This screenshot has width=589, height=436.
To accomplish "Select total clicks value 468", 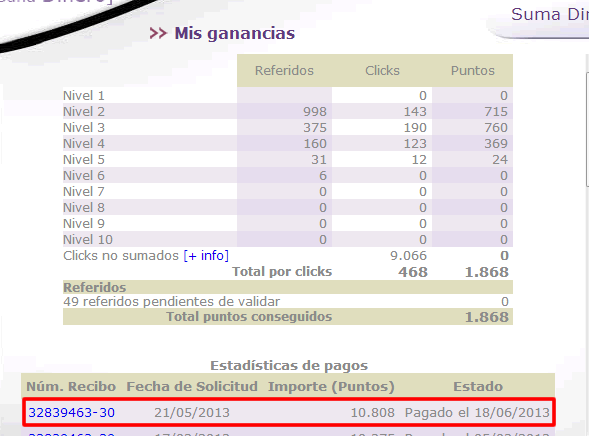I will (413, 272).
